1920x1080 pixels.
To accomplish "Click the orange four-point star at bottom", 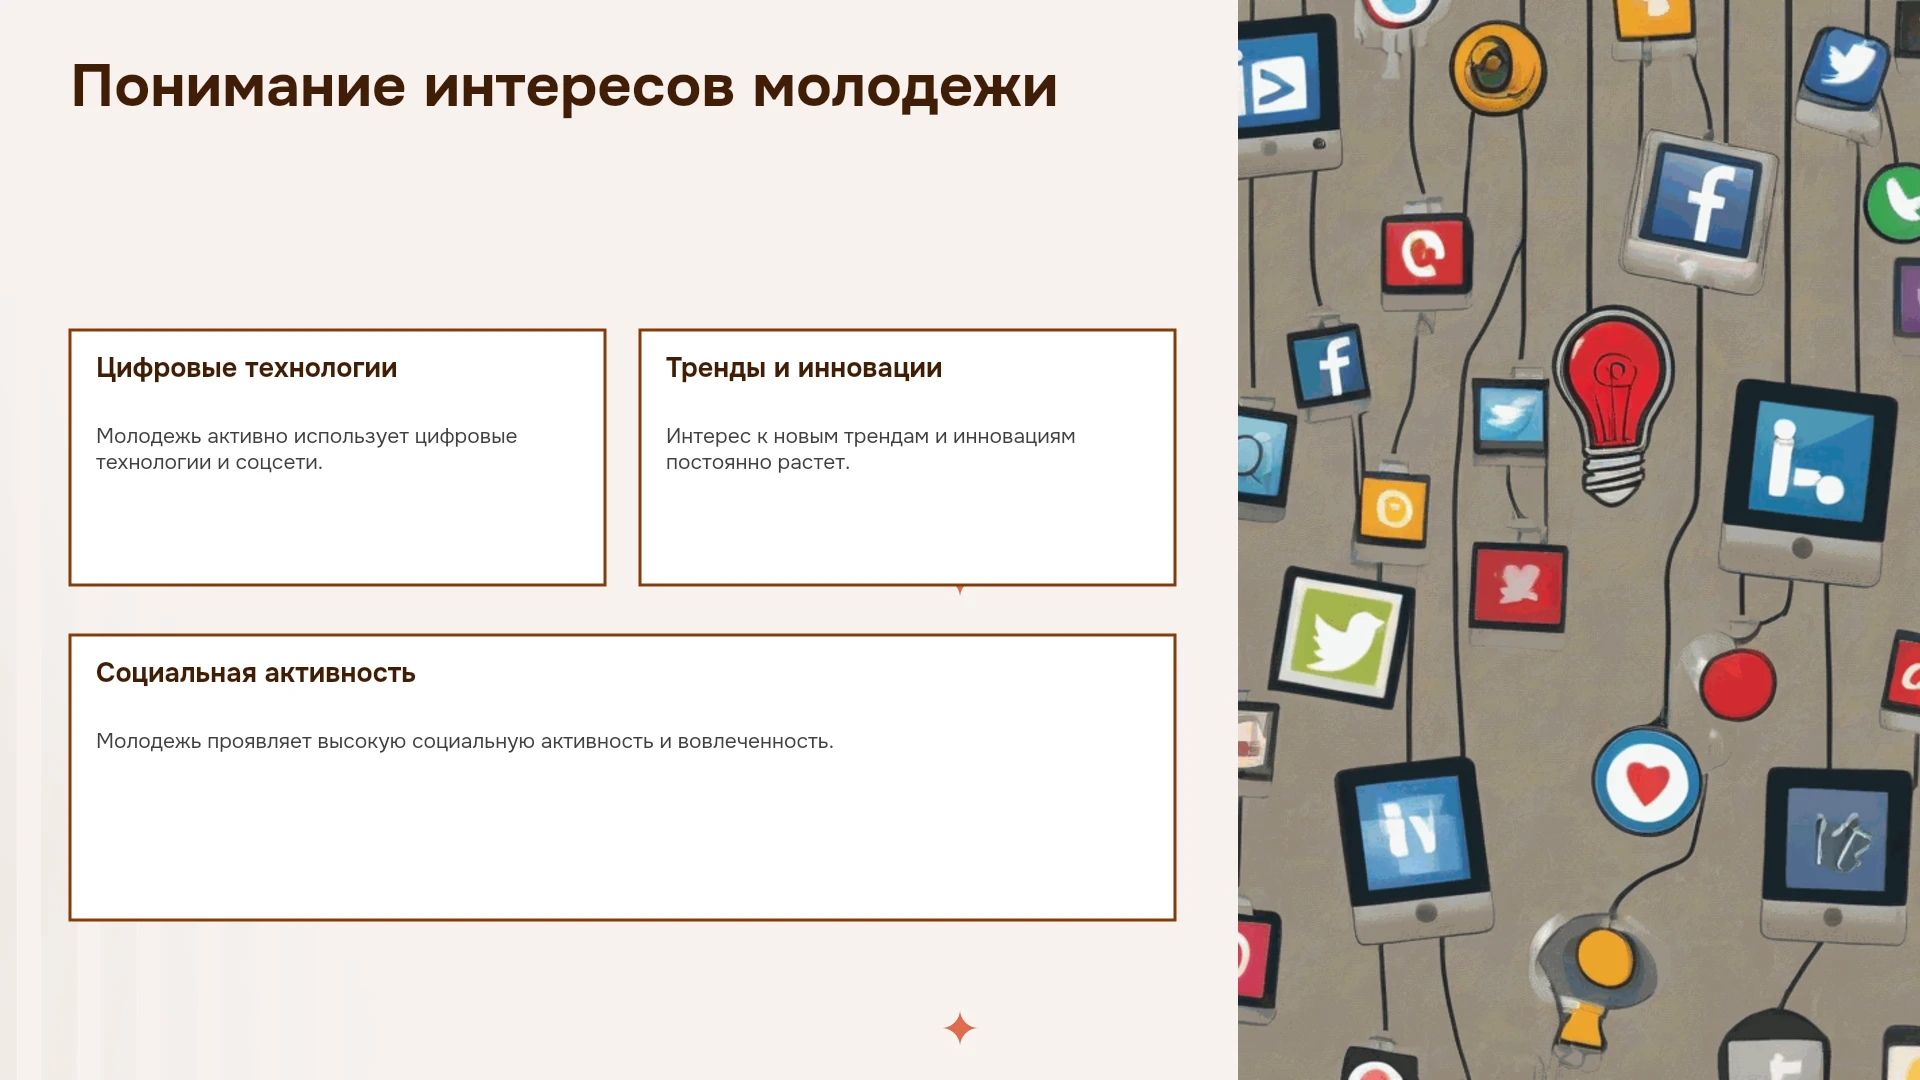I will tap(960, 1028).
